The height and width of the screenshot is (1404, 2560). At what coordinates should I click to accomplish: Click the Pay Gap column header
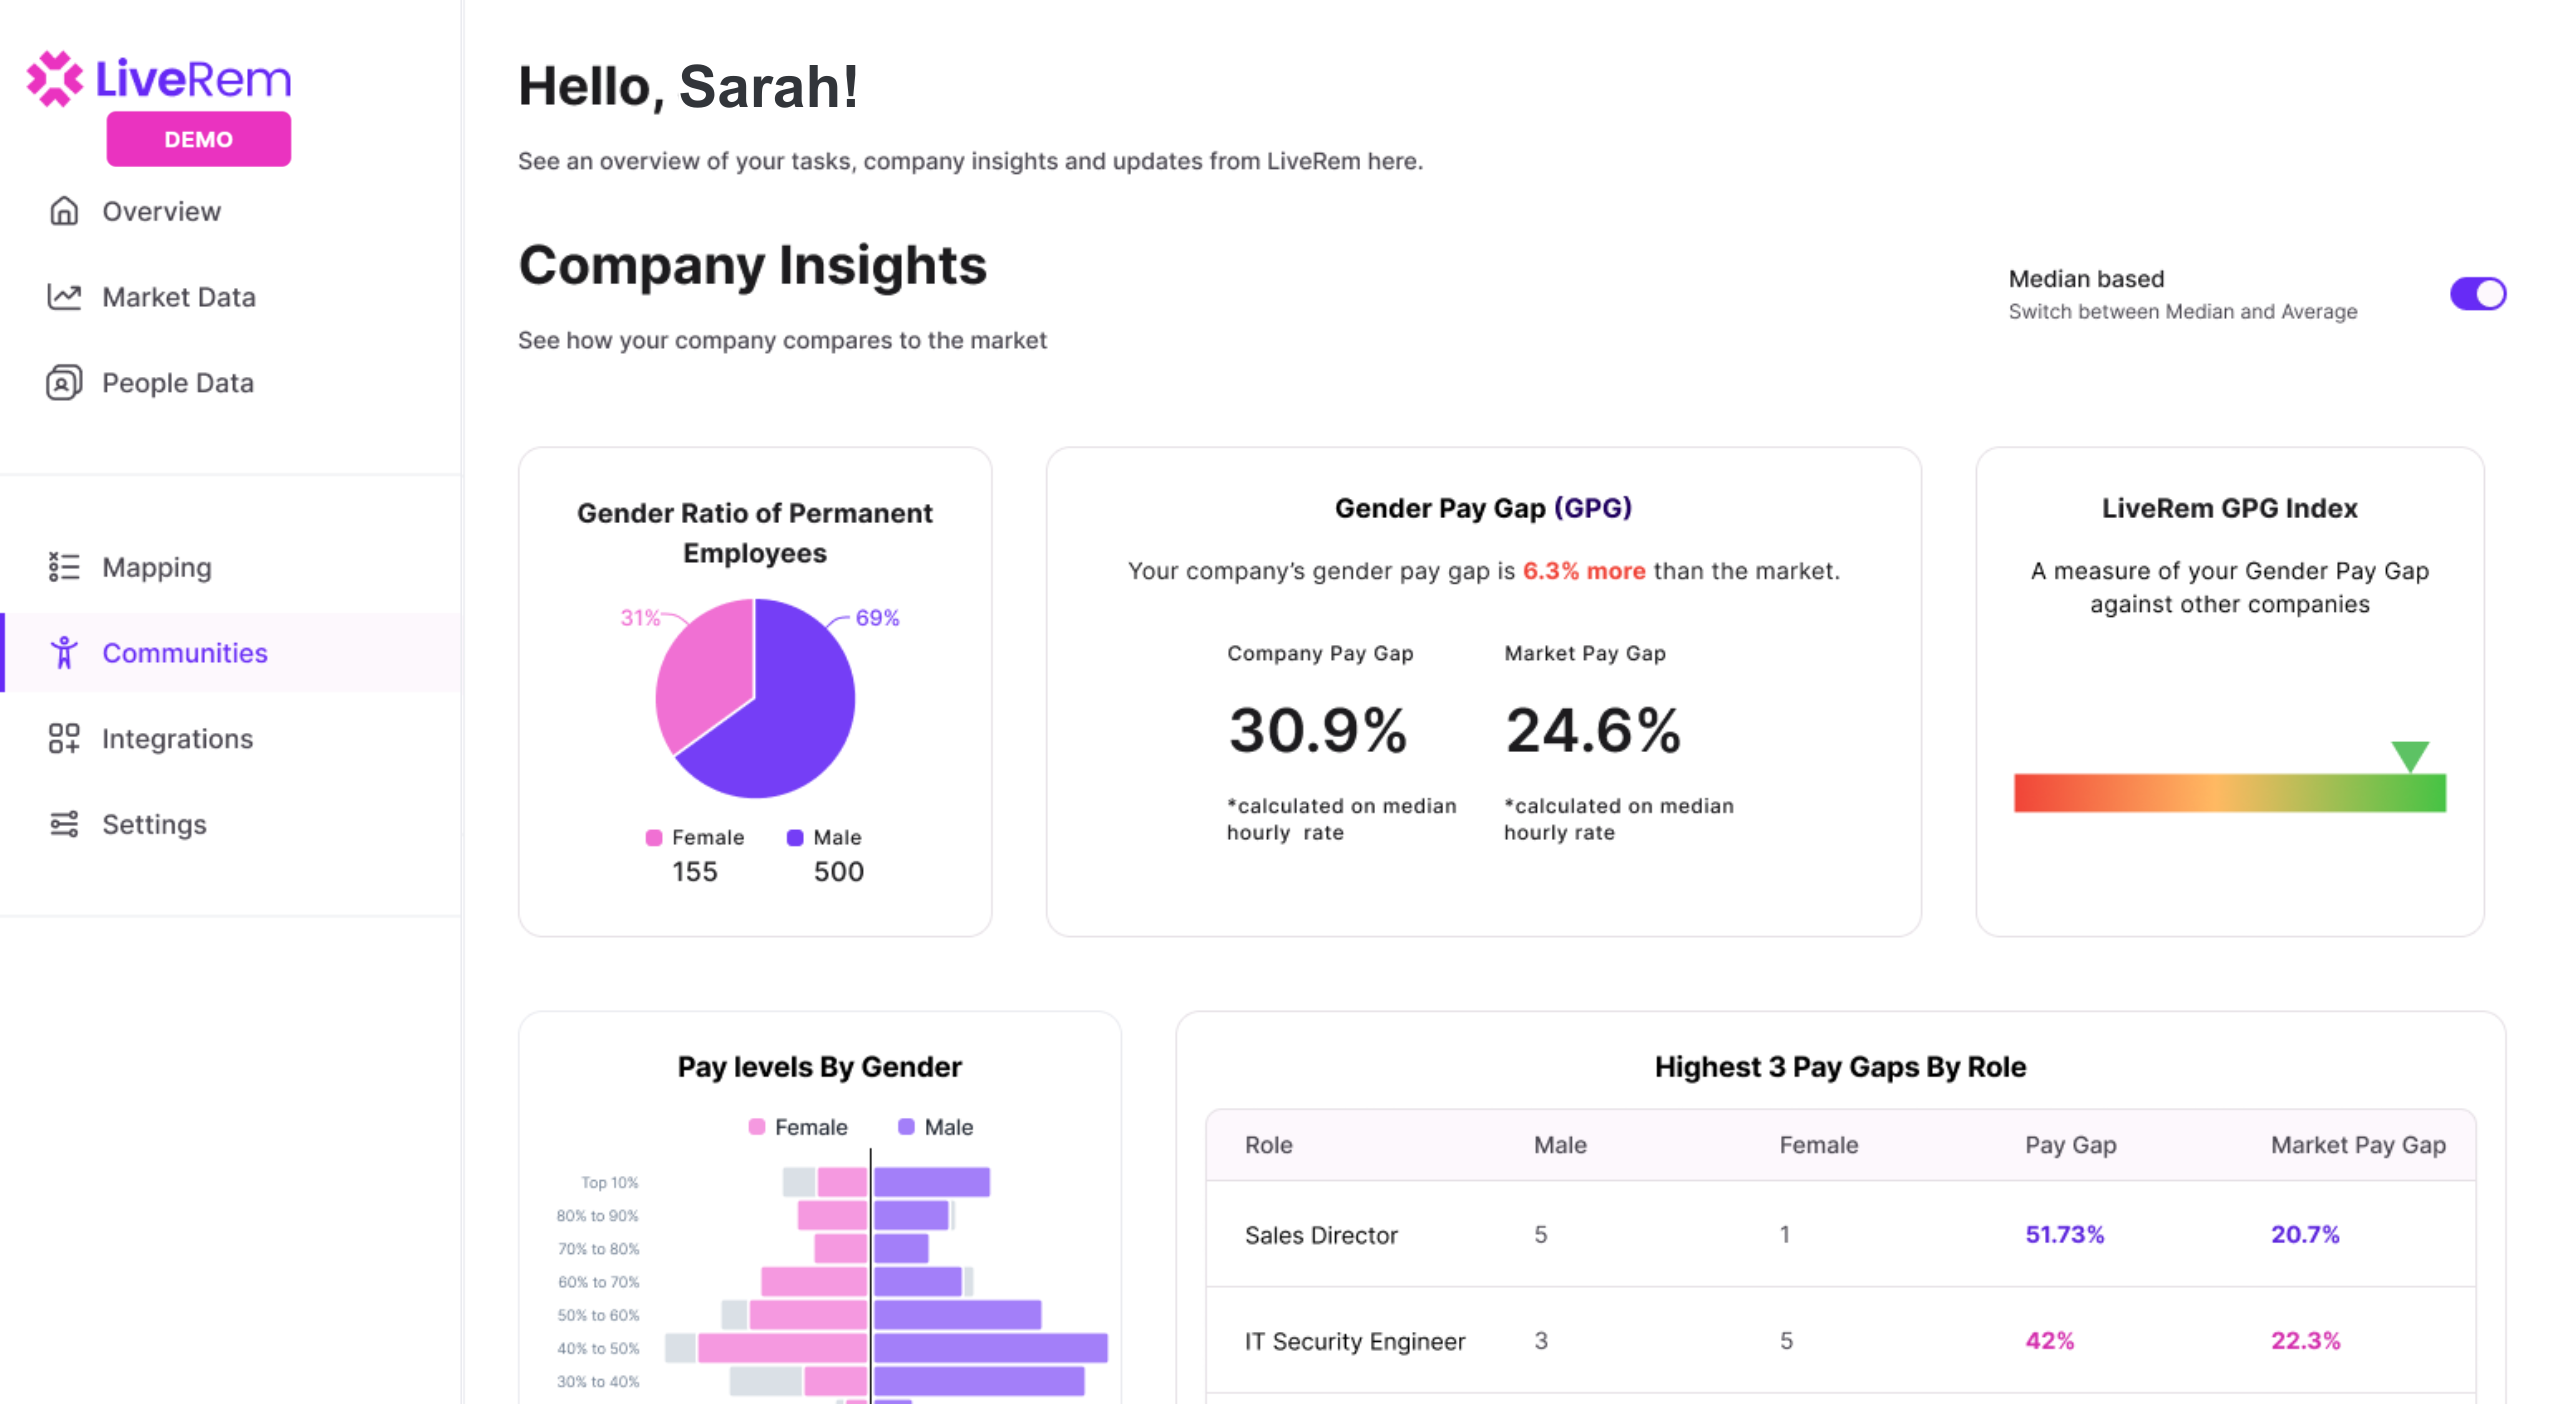click(x=2070, y=1145)
